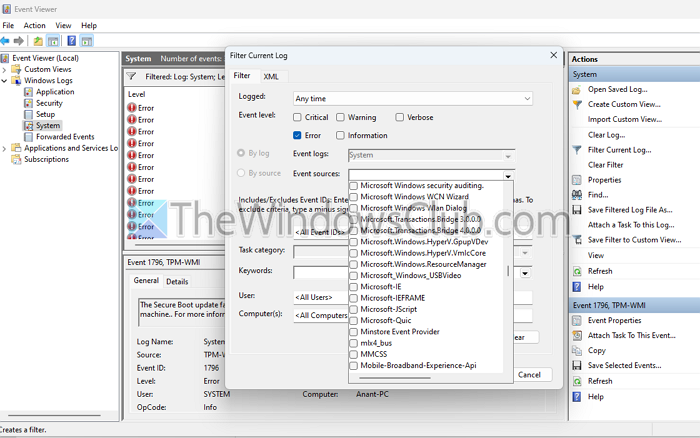
Task: Click the Attach Task To This Event icon
Action: (x=577, y=335)
